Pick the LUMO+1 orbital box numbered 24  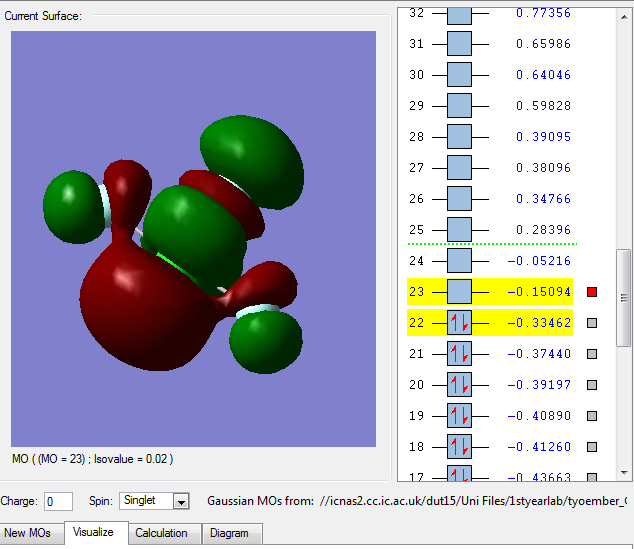pyautogui.click(x=459, y=261)
